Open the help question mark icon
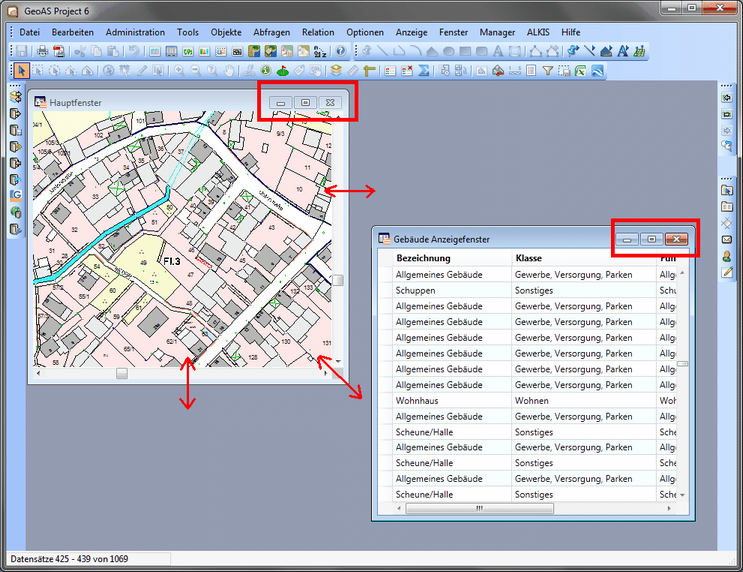The height and width of the screenshot is (572, 743). point(340,51)
